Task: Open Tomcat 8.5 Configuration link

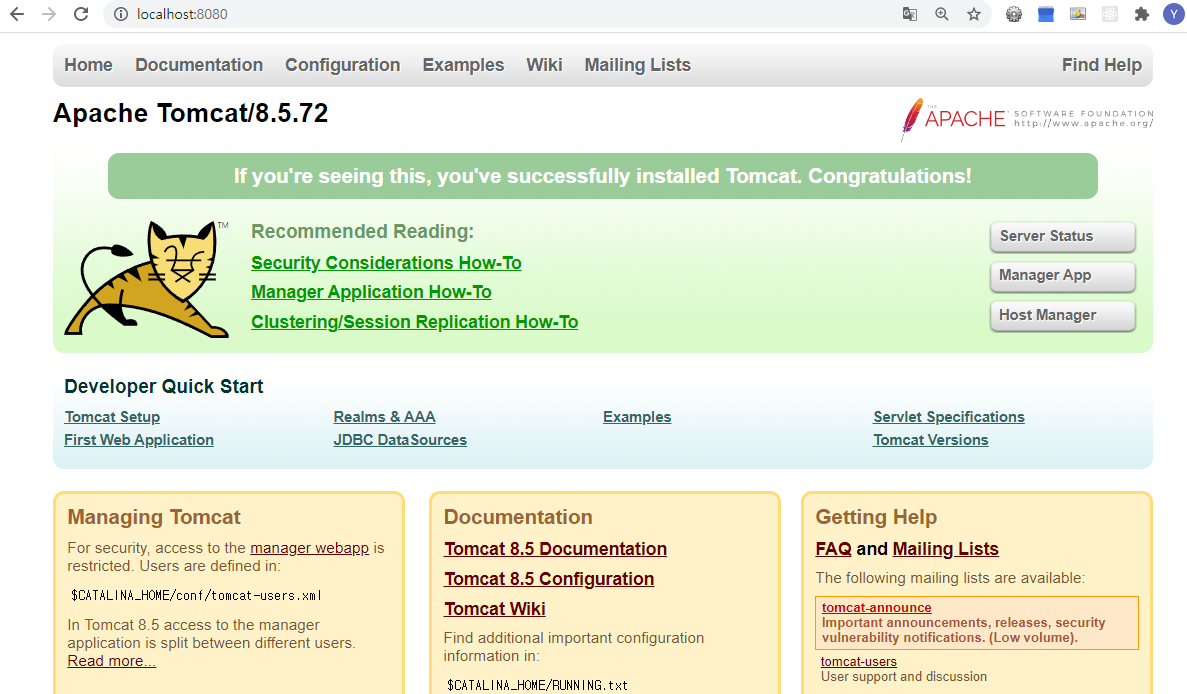Action: [x=549, y=579]
